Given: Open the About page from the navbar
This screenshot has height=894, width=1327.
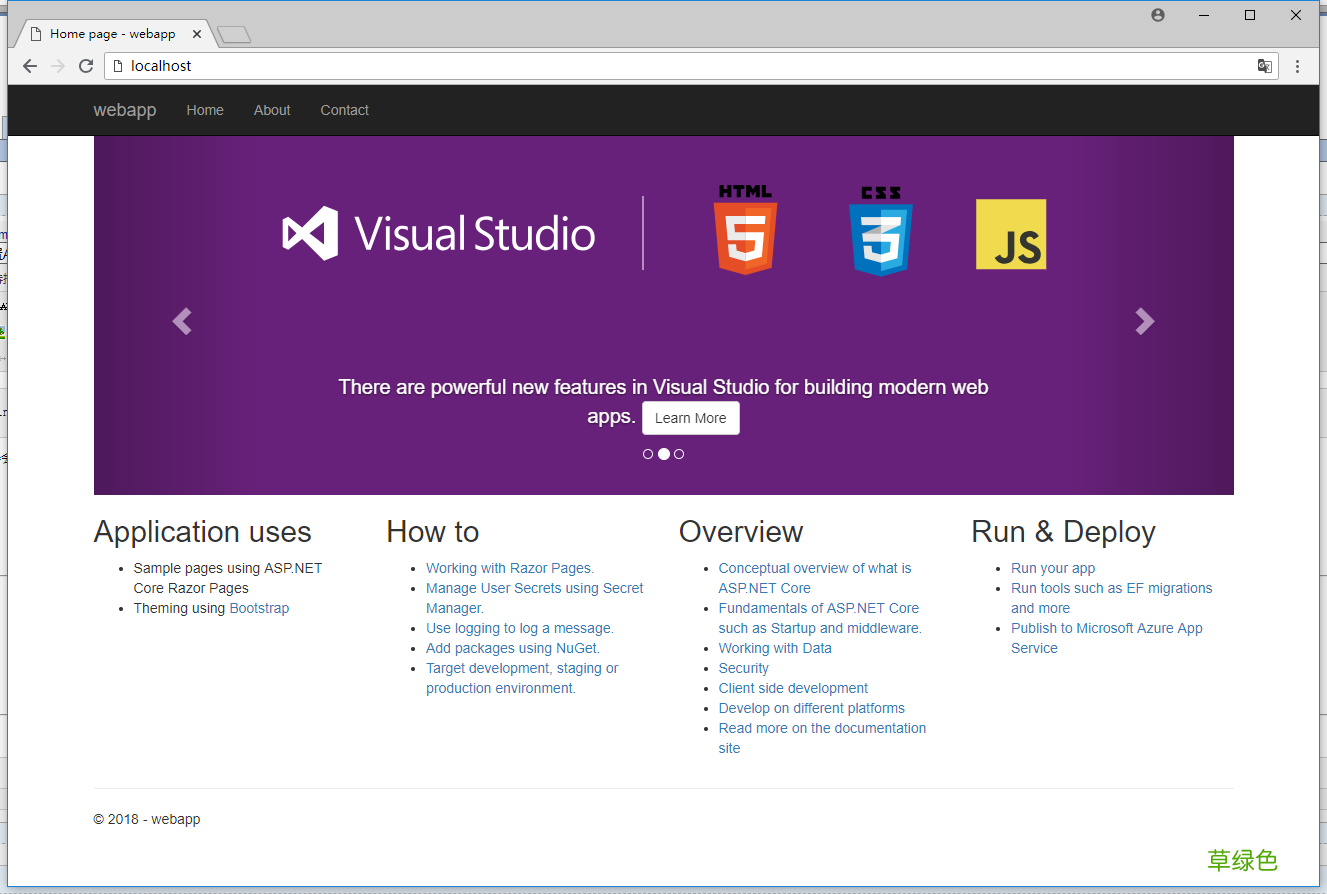Looking at the screenshot, I should coord(271,110).
